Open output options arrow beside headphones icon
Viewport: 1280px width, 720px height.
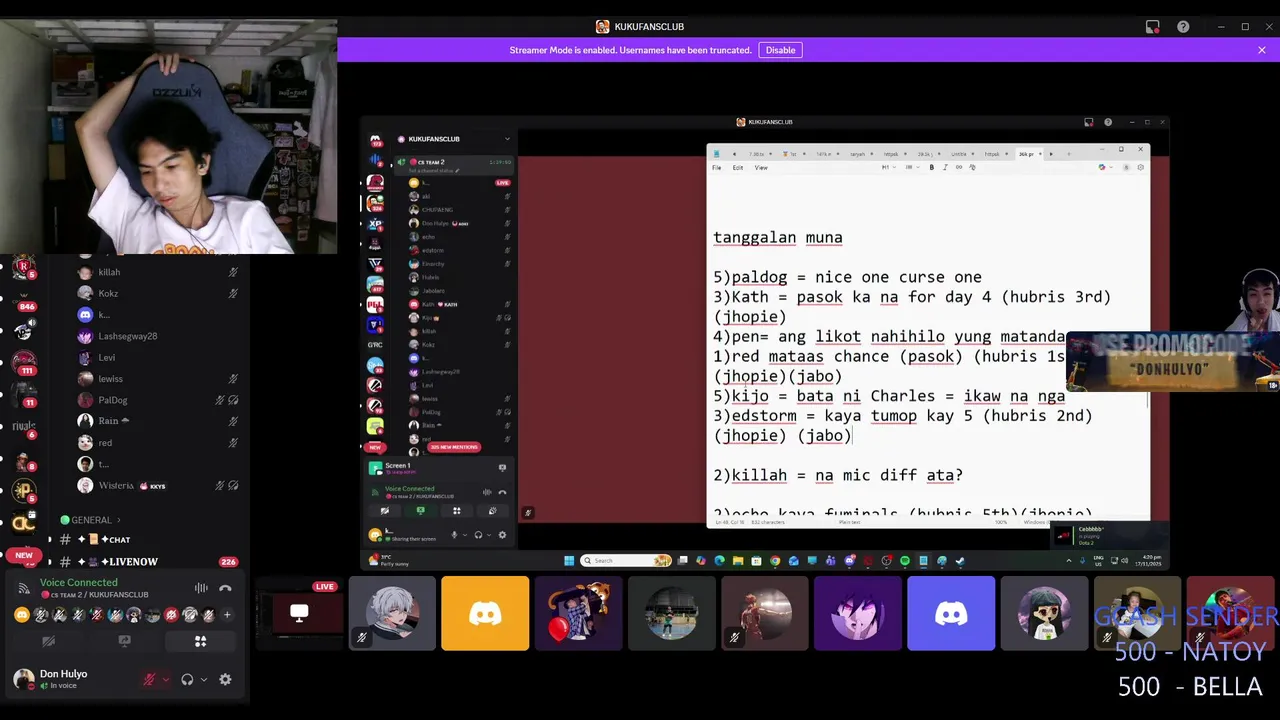tap(203, 680)
